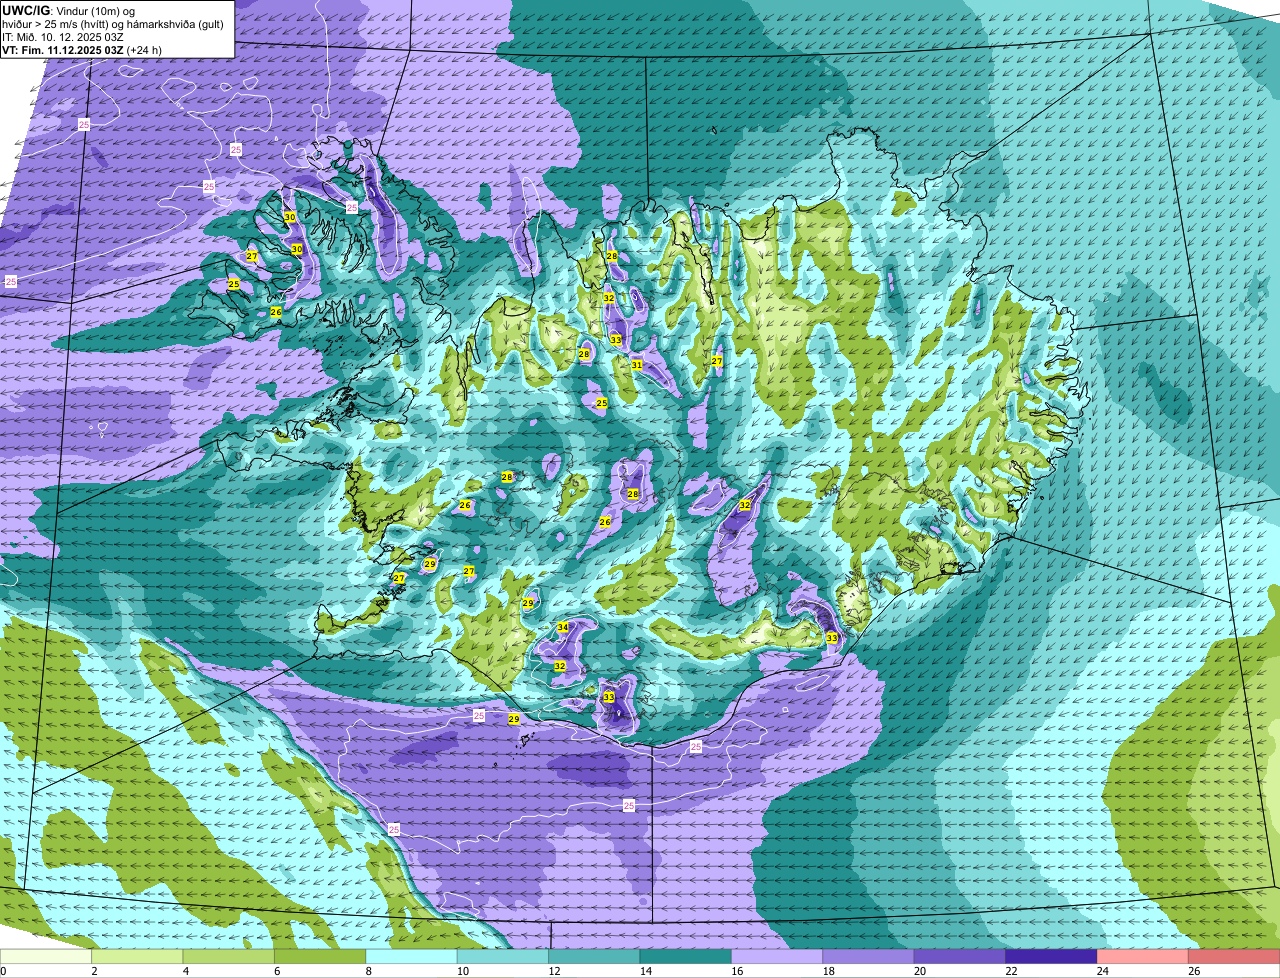Image resolution: width=1280 pixels, height=978 pixels.
Task: Pick the 24–26 m/s pink legend swatch
Action: click(x=1143, y=957)
